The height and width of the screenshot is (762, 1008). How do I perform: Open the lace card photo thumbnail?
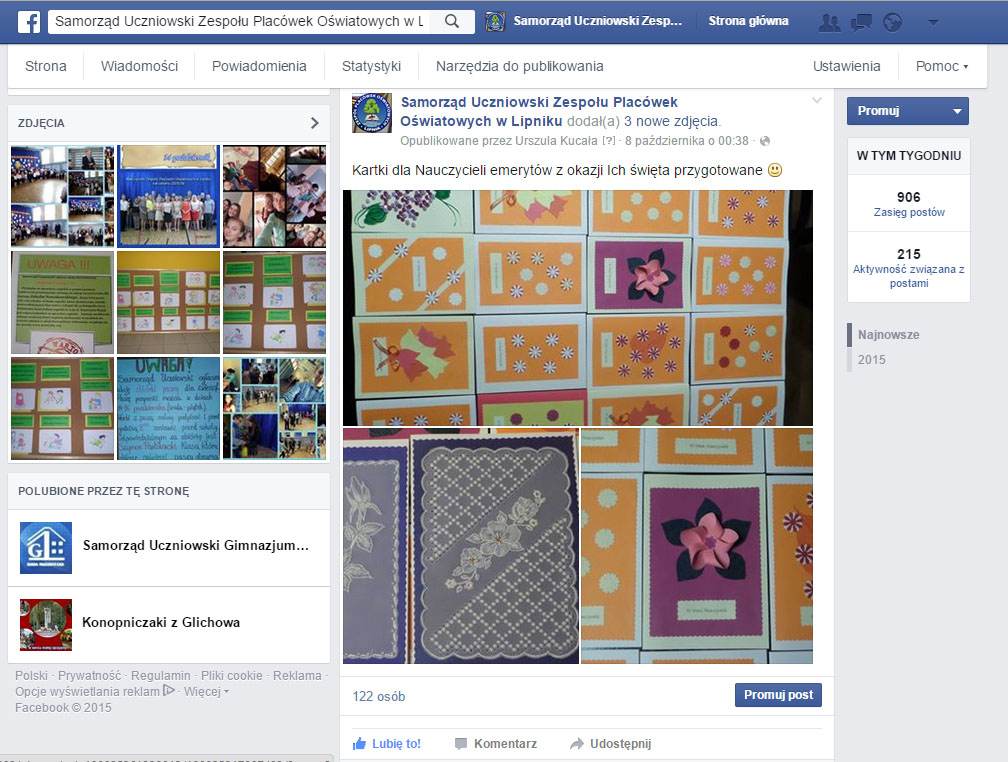click(461, 546)
